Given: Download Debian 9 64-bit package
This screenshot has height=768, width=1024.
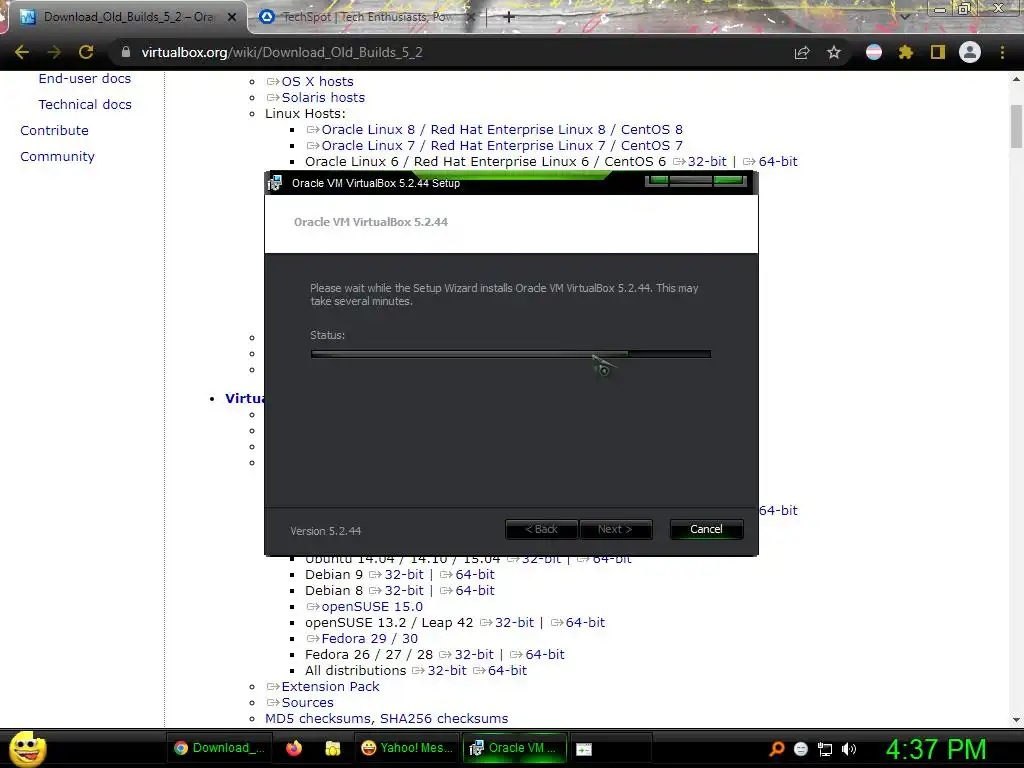Looking at the screenshot, I should coord(475,575).
